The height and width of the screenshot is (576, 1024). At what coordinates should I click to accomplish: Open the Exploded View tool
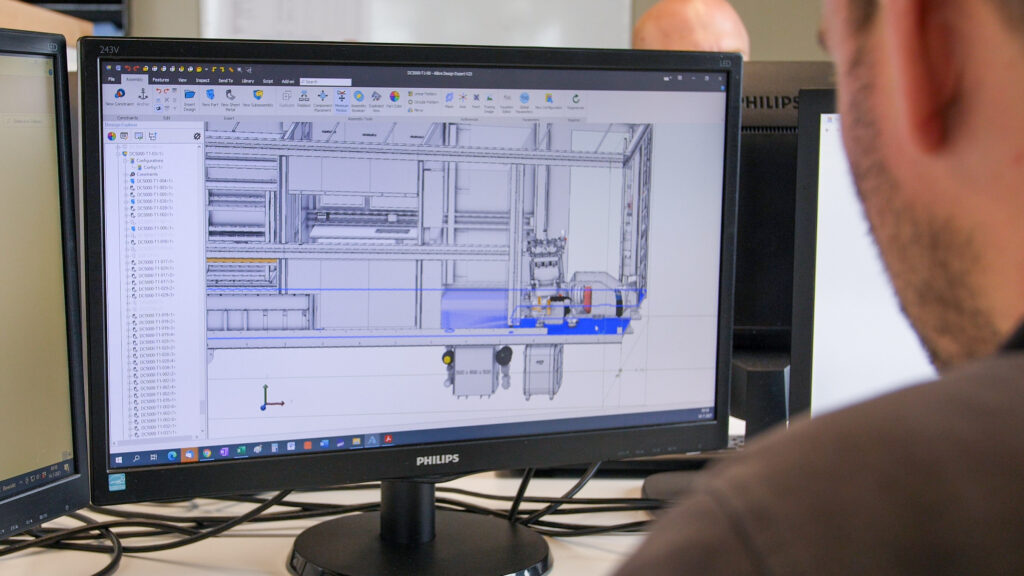[376, 98]
